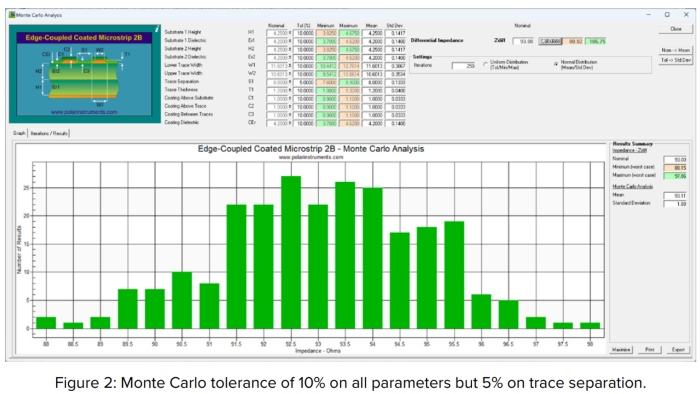The width and height of the screenshot is (700, 394).
Task: Click the Print button
Action: (x=650, y=350)
